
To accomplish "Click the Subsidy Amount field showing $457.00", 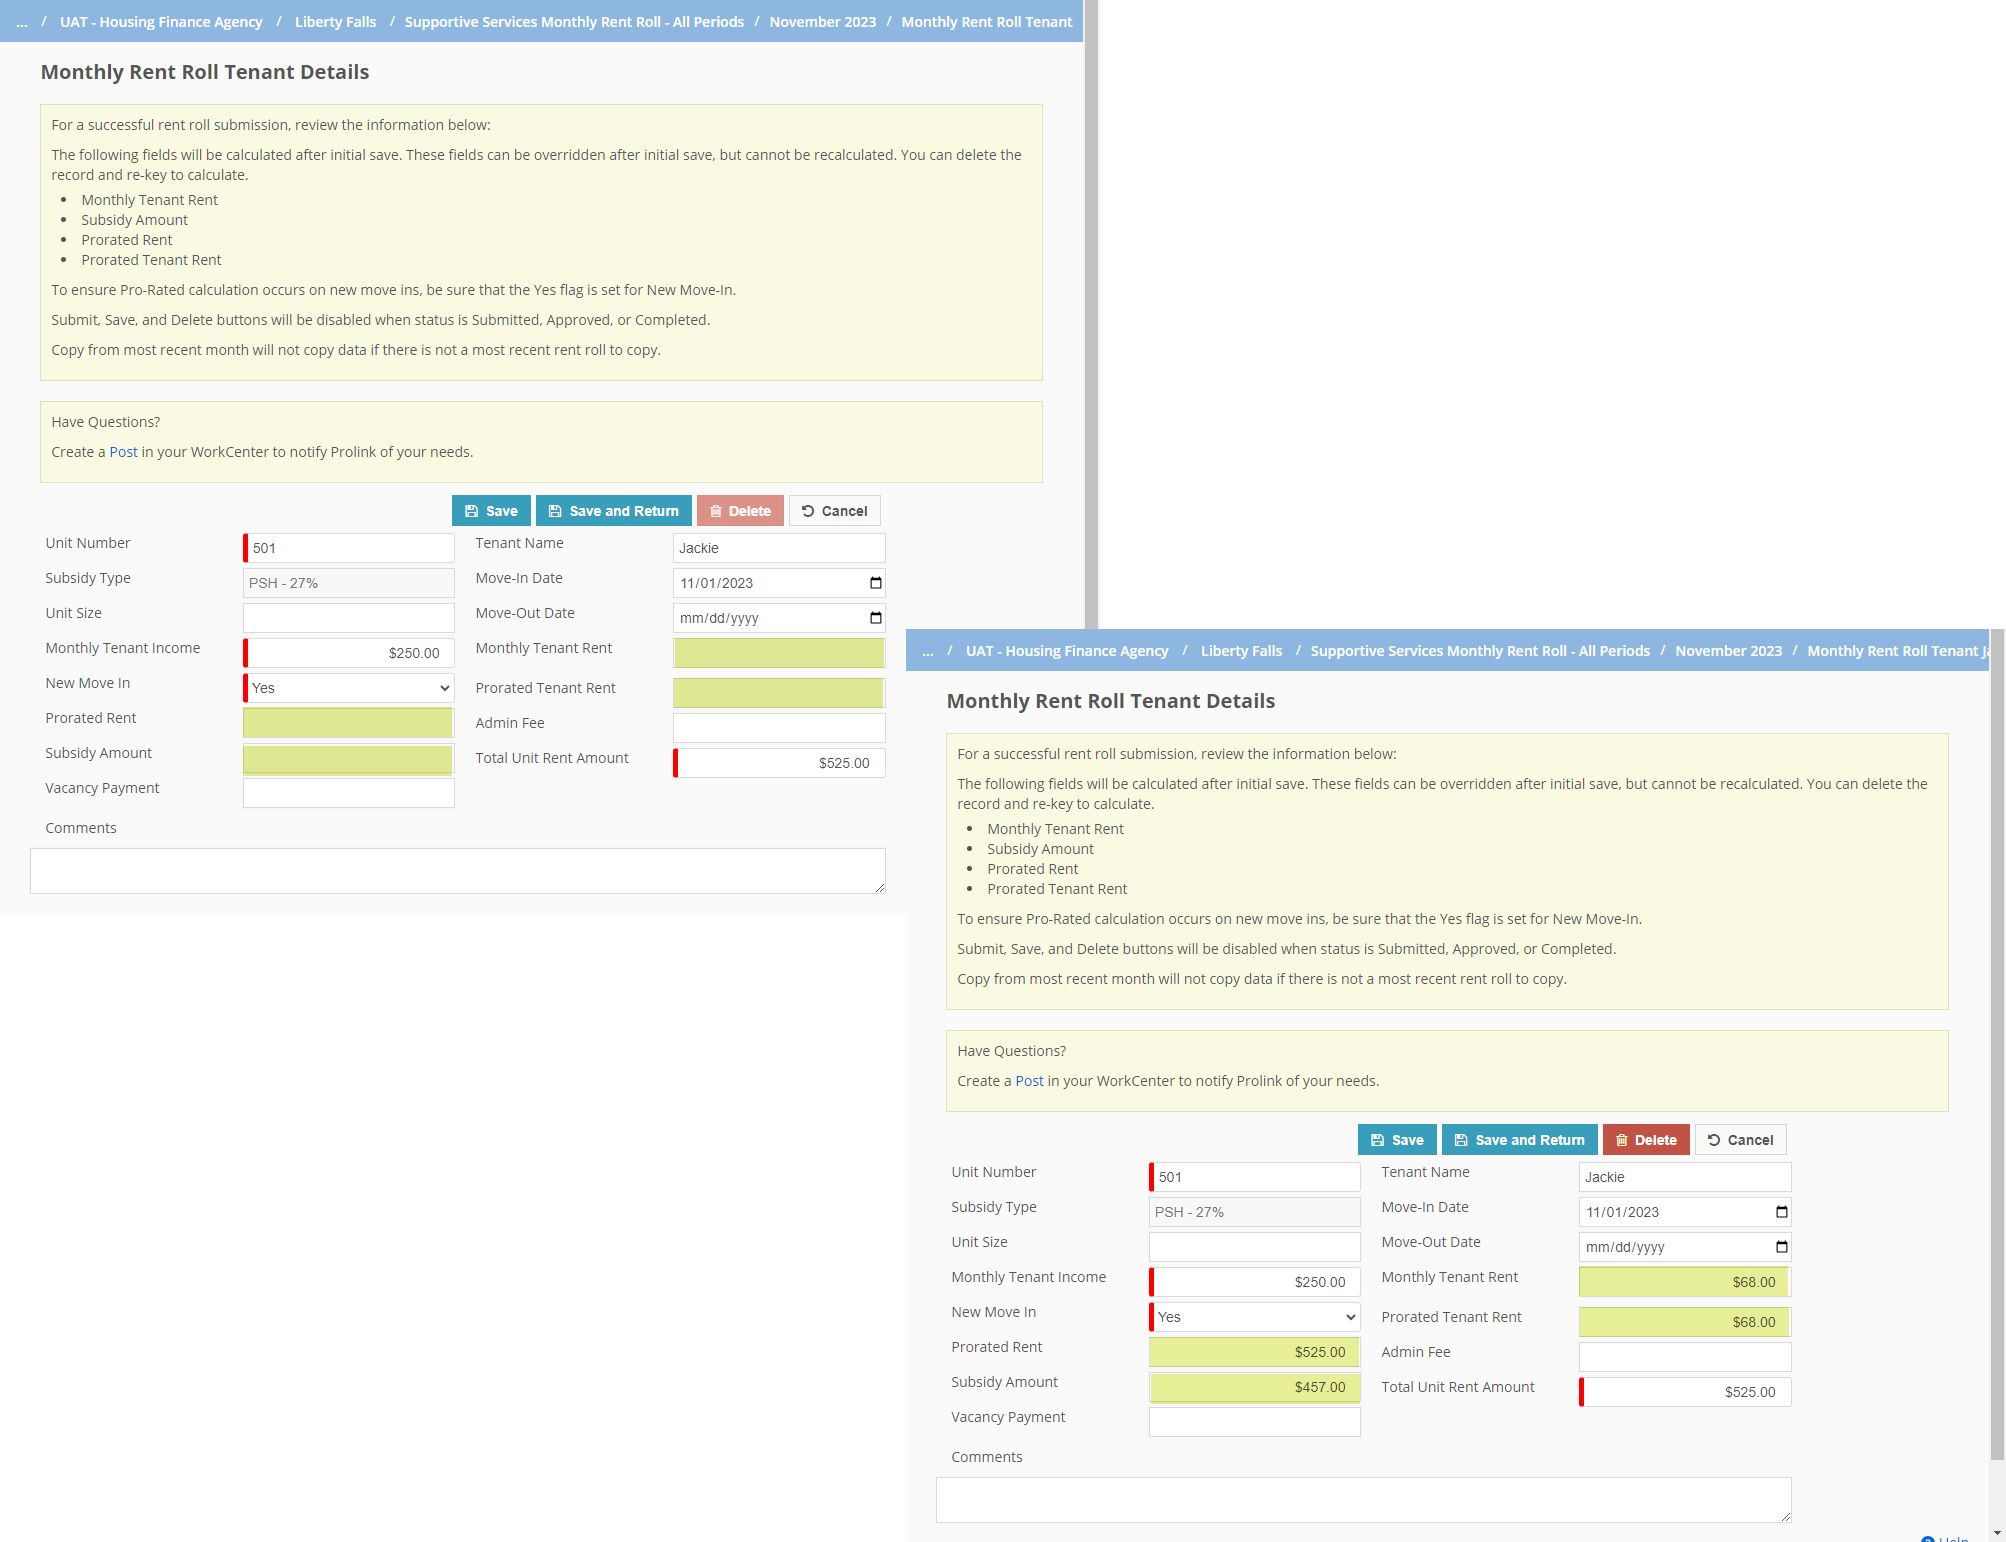I will (x=1254, y=1387).
